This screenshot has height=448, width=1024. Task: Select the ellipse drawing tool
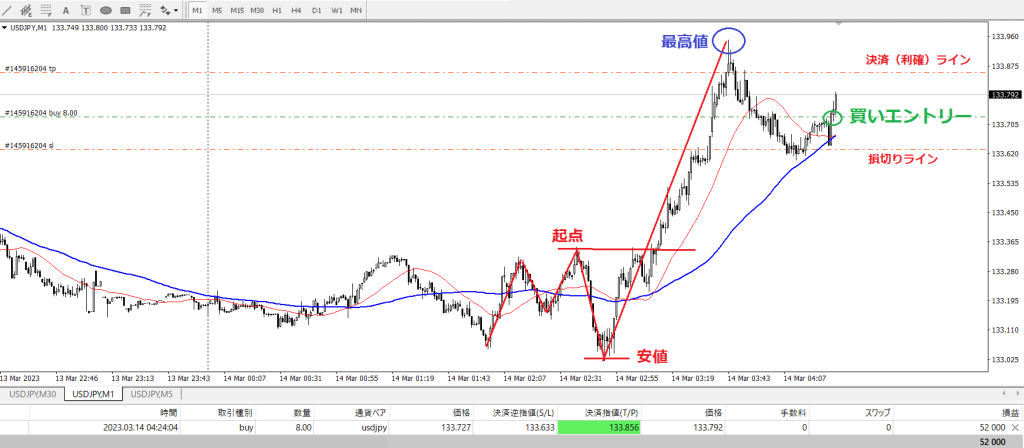point(106,10)
